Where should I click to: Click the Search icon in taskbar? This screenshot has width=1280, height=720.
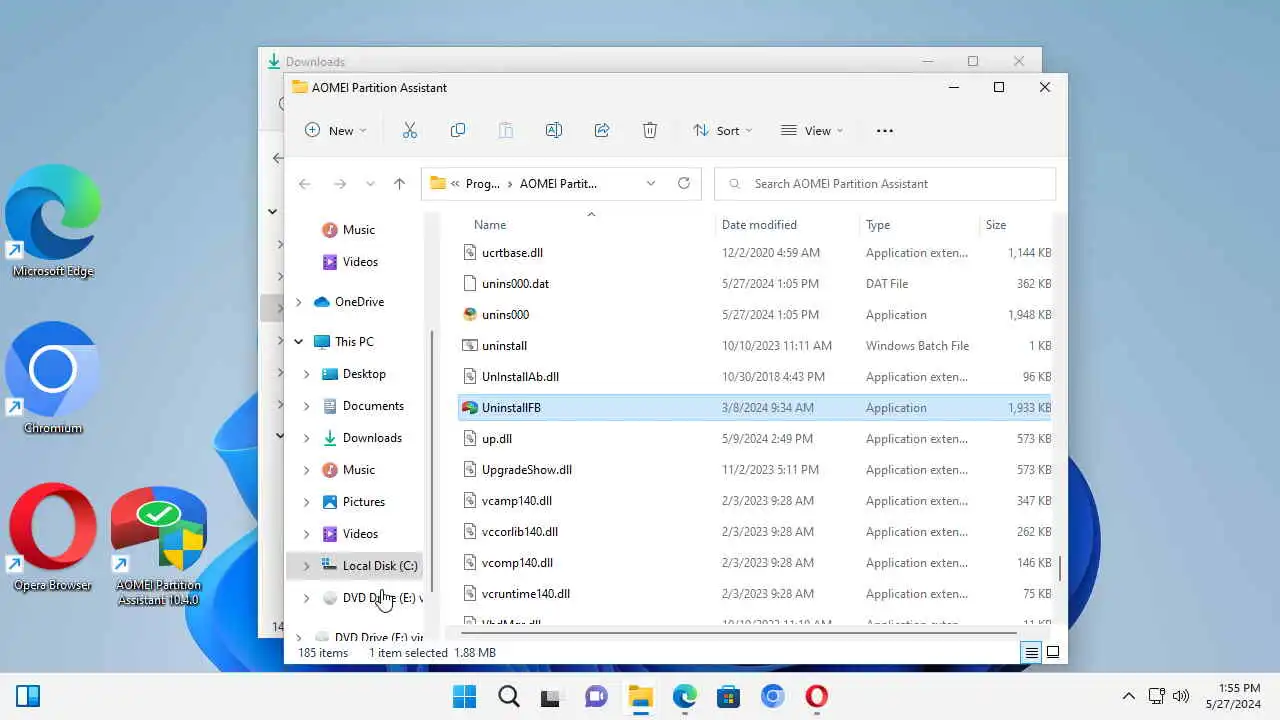pyautogui.click(x=508, y=696)
